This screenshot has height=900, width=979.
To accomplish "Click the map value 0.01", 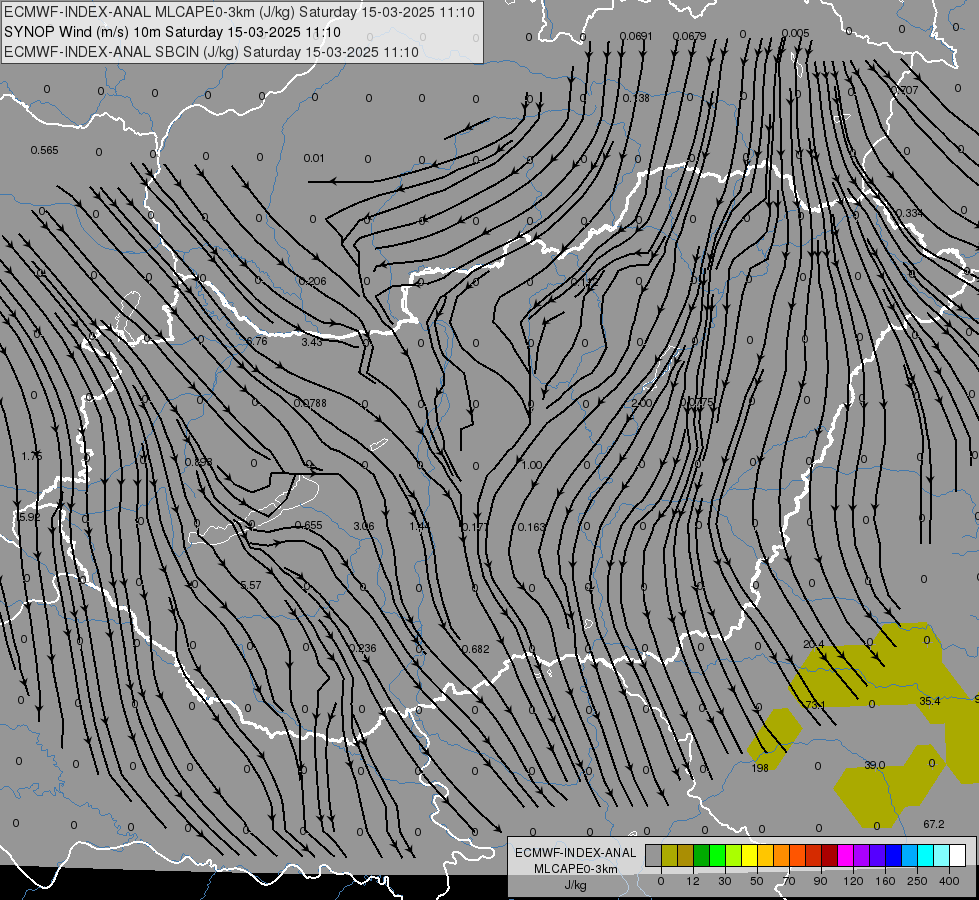I will [x=313, y=158].
